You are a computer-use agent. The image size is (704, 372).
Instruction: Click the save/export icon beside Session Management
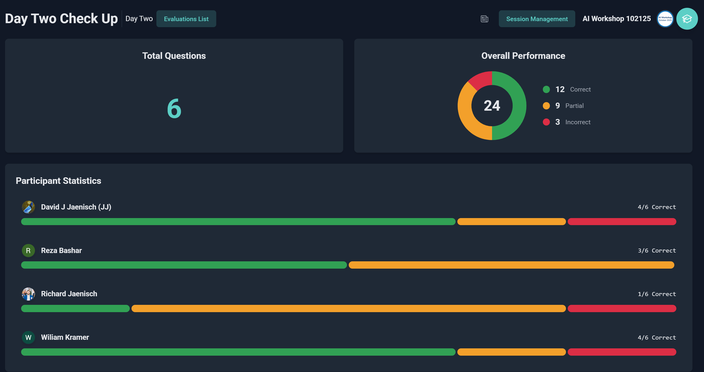click(484, 19)
